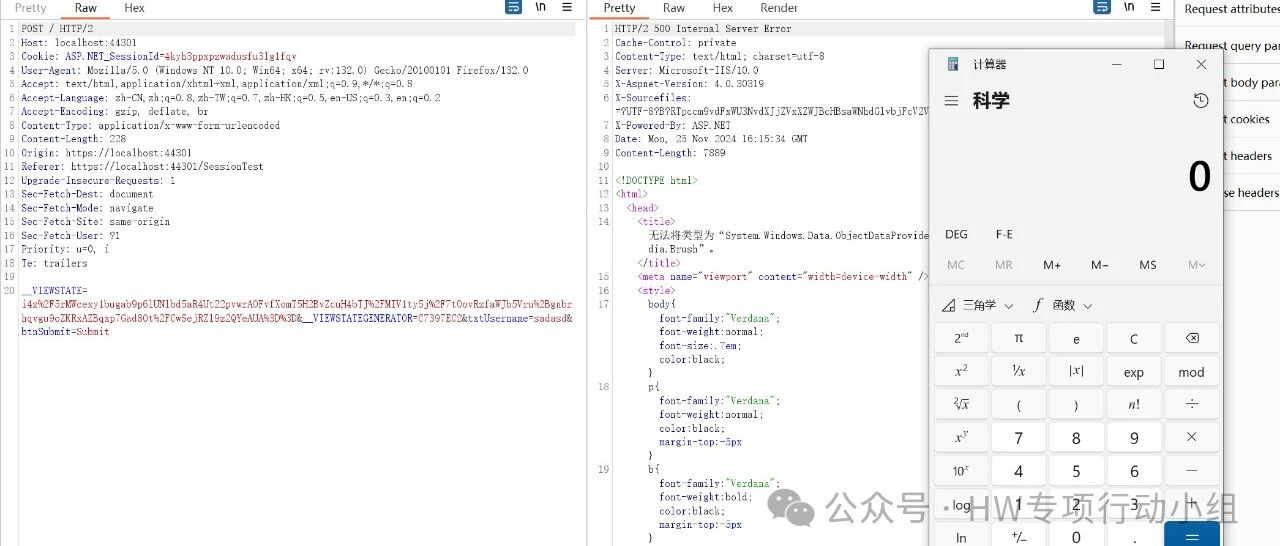Toggle the DEG angle unit mode
Screen dimensions: 1280x546
tap(956, 234)
